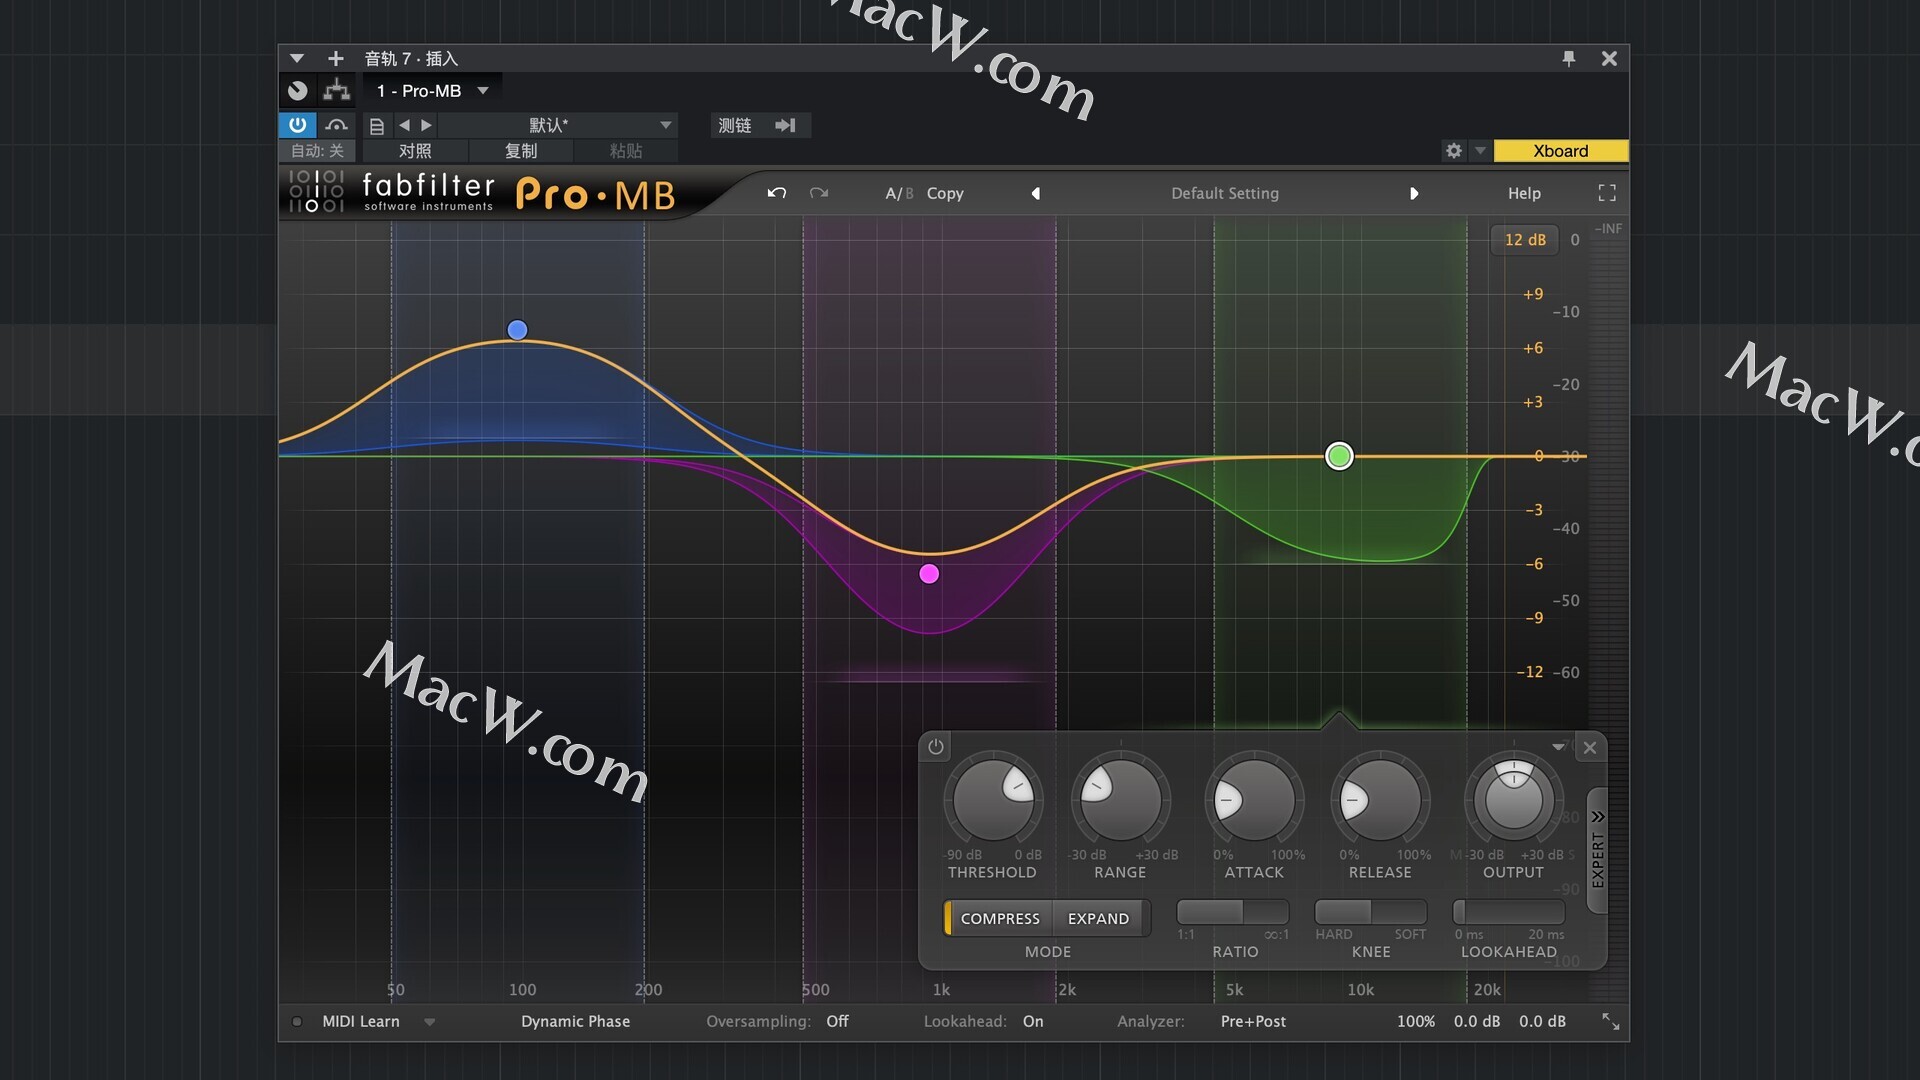Open Dynamic Phase processing mode menu

575,1022
